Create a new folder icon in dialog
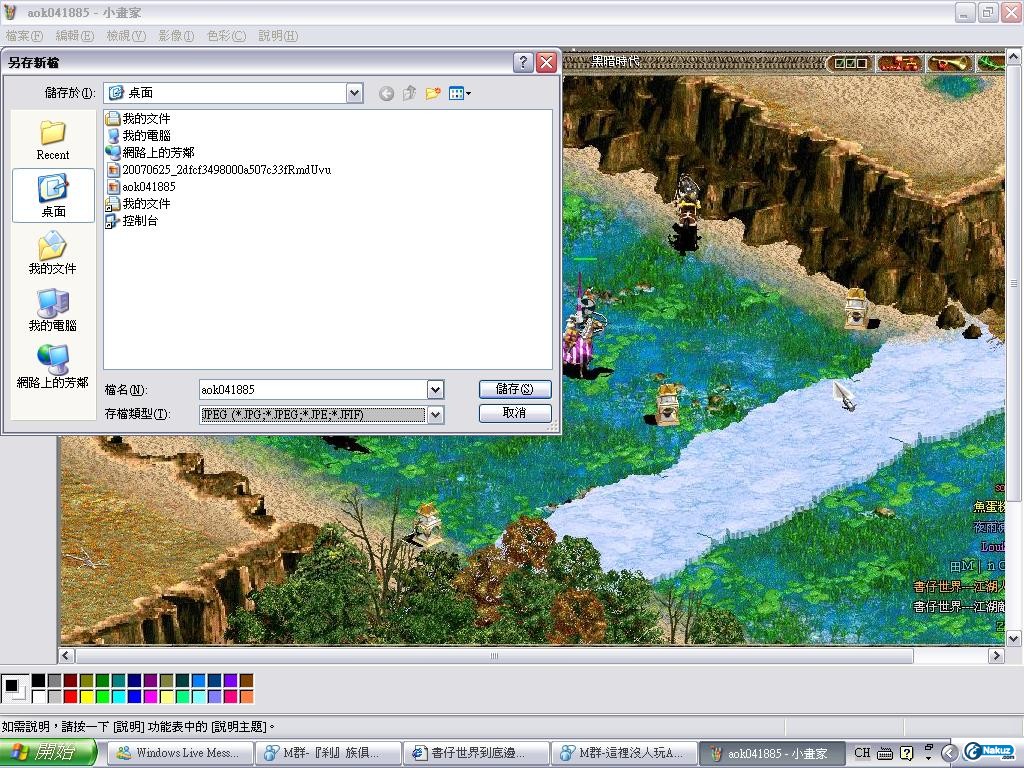This screenshot has height=768, width=1024. (x=432, y=93)
